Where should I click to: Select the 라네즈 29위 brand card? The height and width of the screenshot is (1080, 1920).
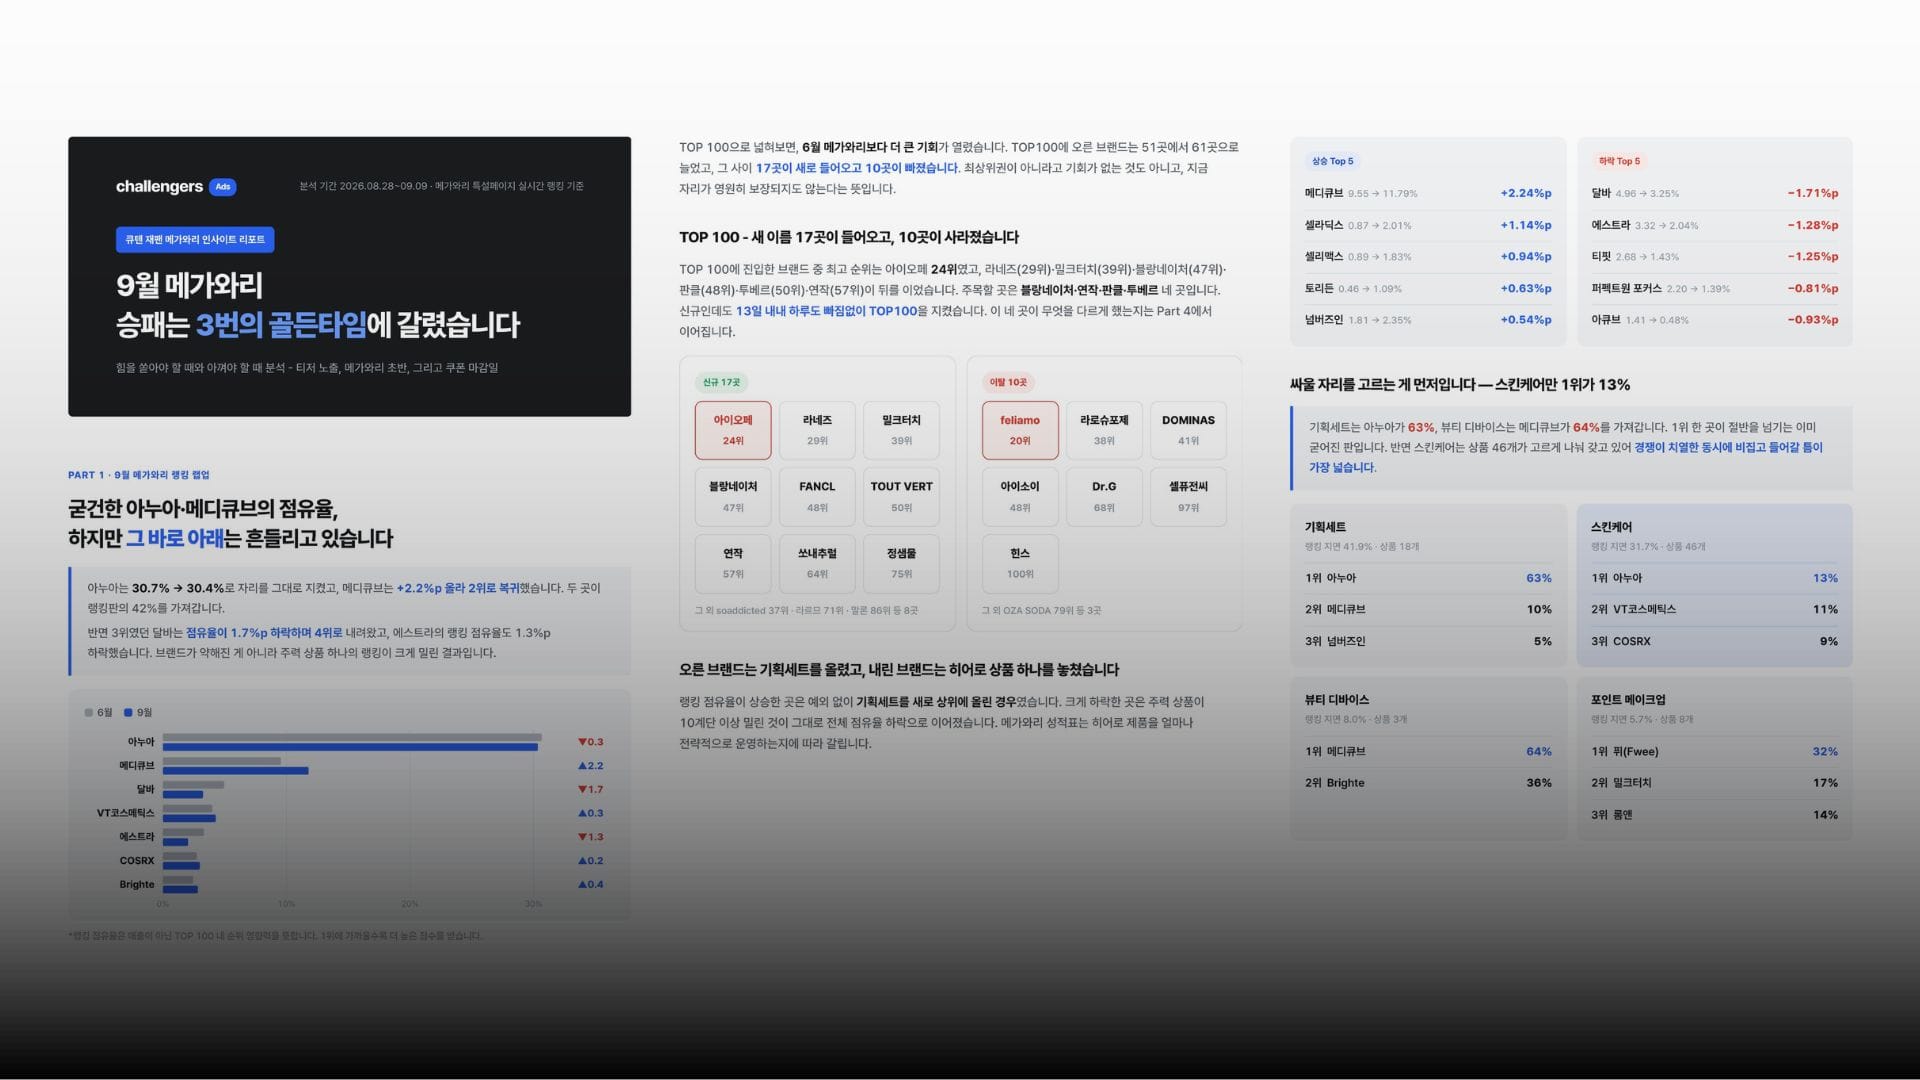817,430
